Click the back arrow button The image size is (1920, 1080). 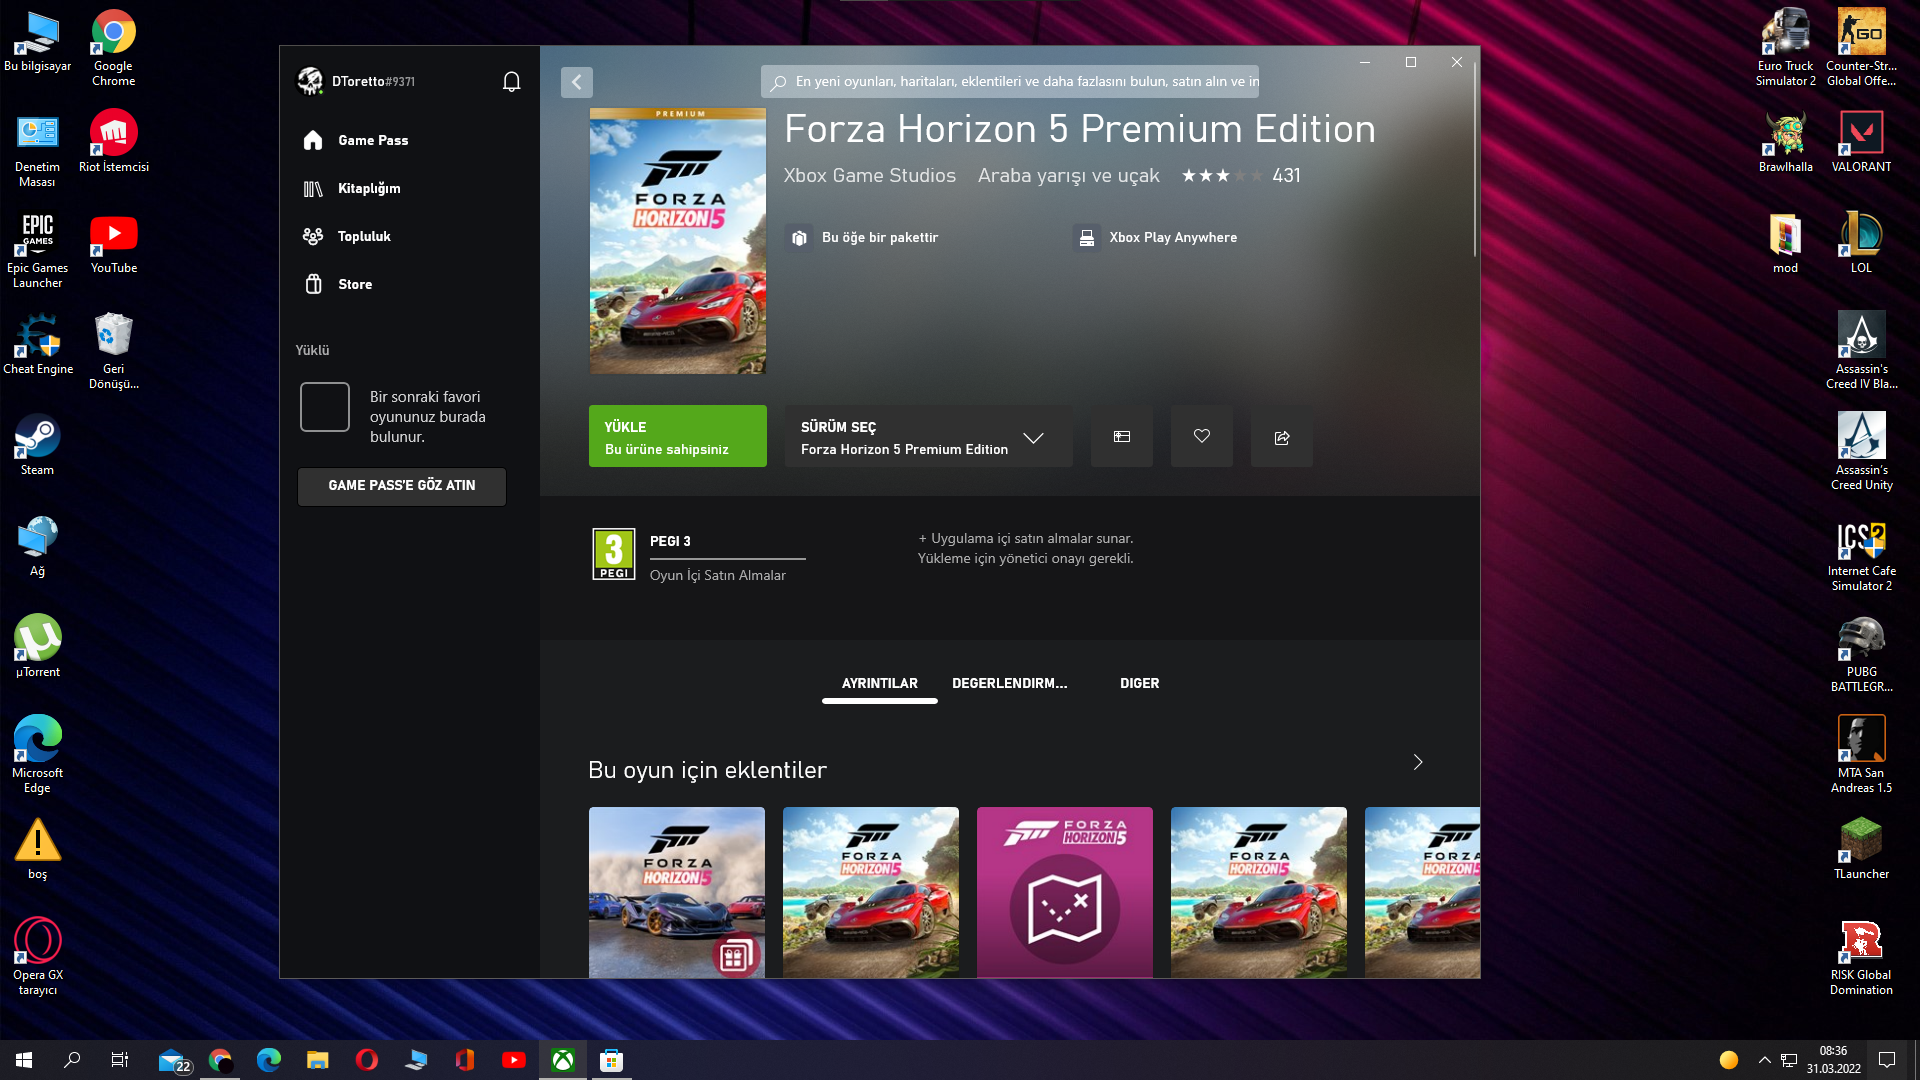tap(577, 82)
